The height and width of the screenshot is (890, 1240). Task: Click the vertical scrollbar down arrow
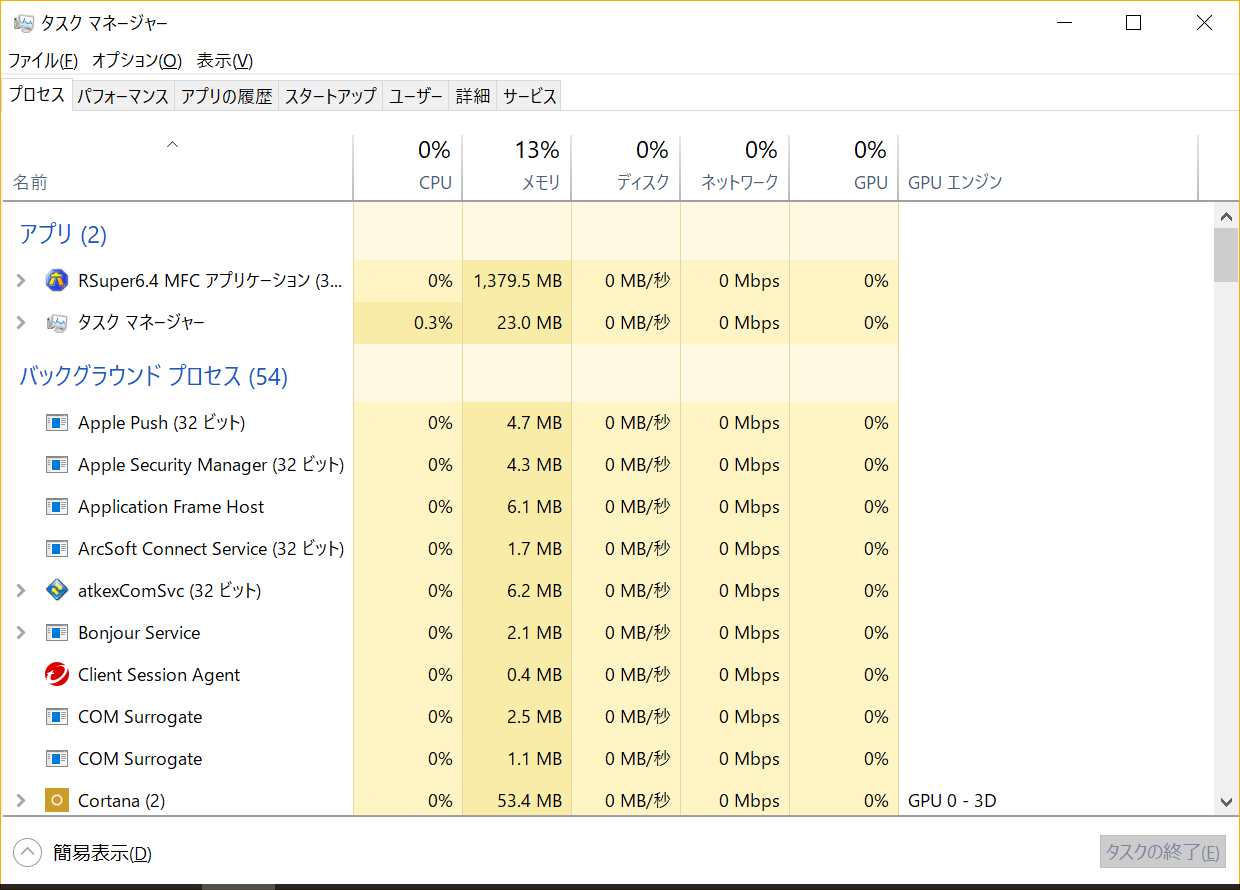pyautogui.click(x=1226, y=801)
